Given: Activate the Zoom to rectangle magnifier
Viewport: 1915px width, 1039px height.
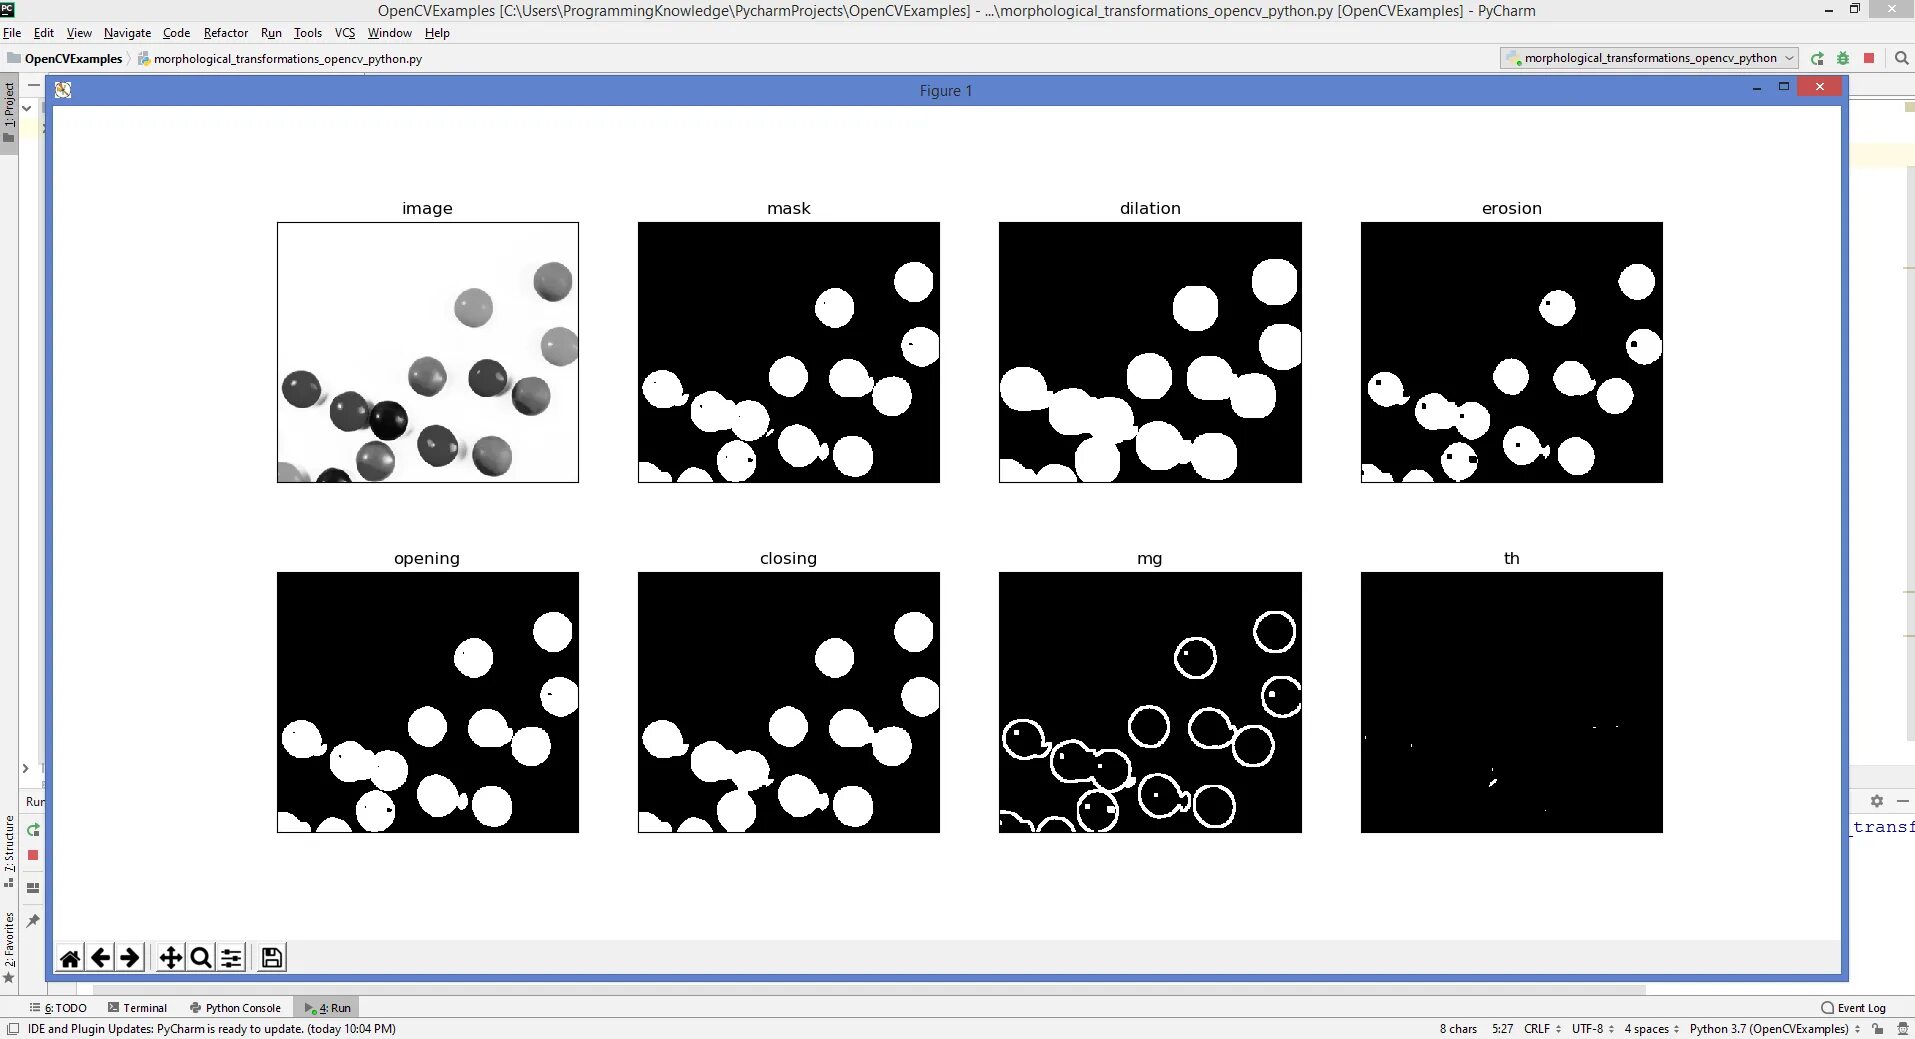Looking at the screenshot, I should tap(201, 958).
